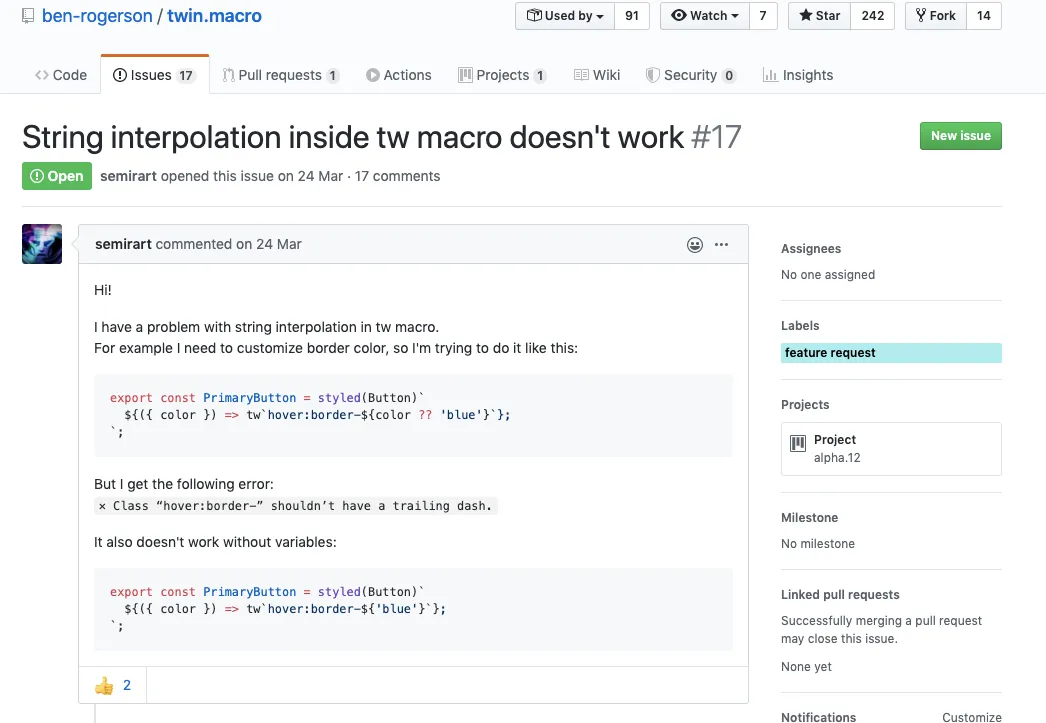
Task: Fork the repository
Action: click(935, 16)
